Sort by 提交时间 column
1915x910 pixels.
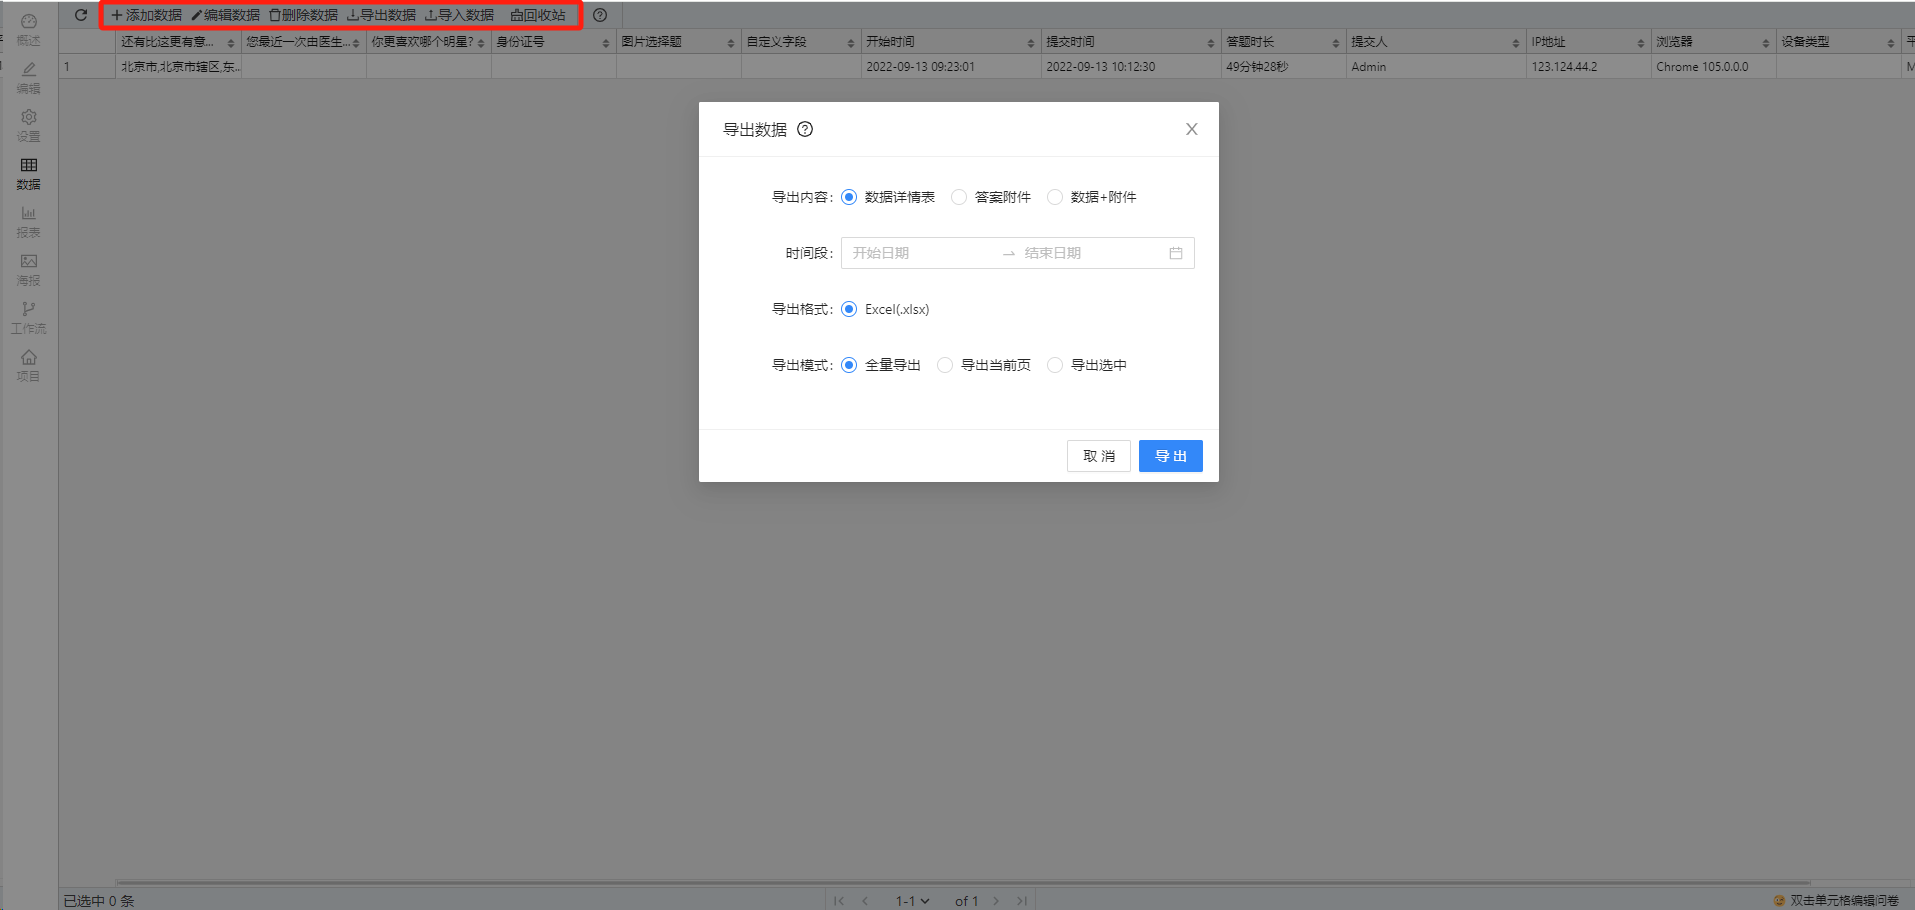pyautogui.click(x=1210, y=43)
